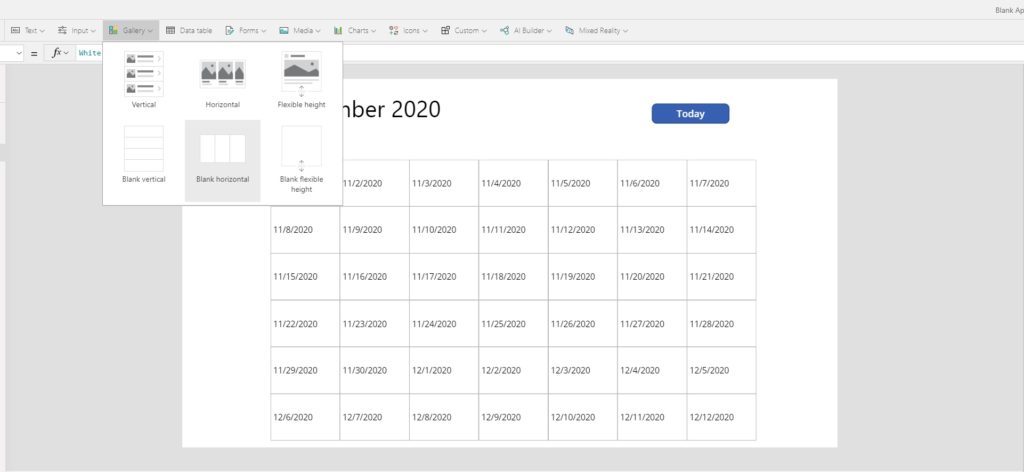Select the 11/22/2020 calendar cell
The image size is (1024, 472).
tap(305, 324)
